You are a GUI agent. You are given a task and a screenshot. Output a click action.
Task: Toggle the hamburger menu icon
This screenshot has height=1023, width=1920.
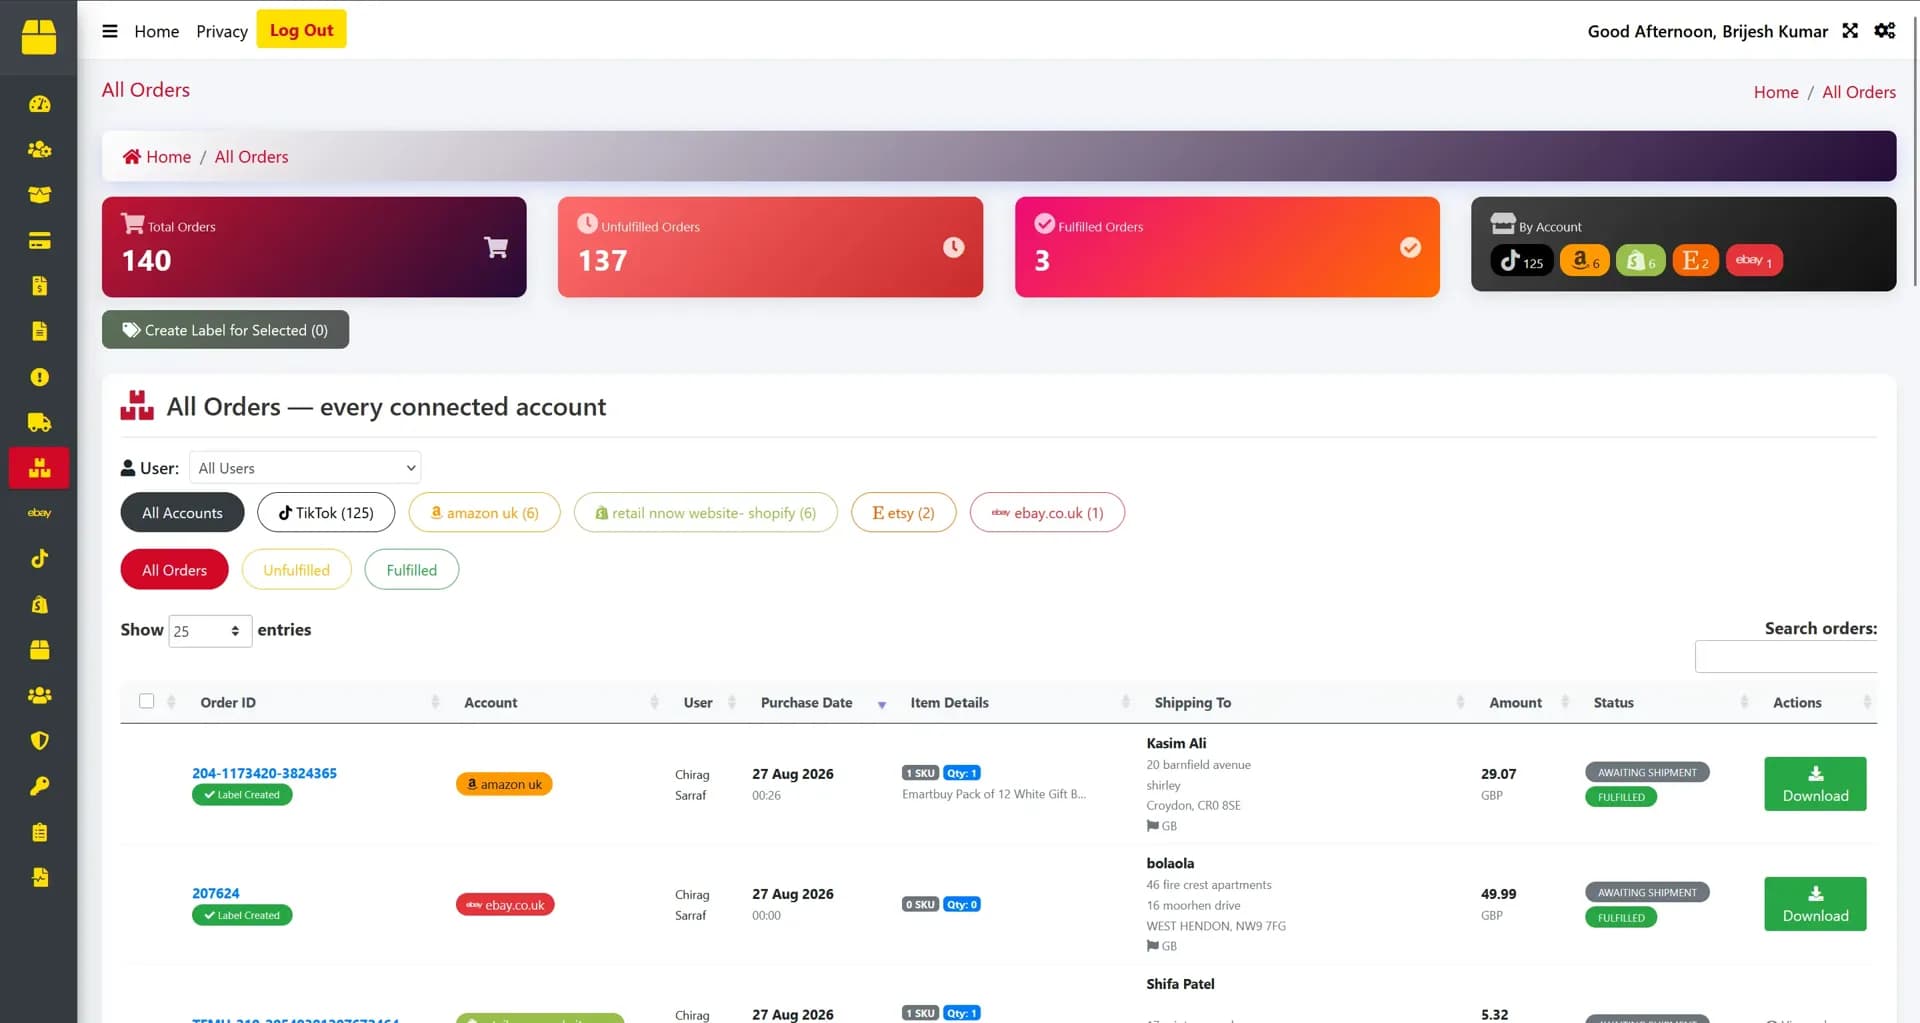pyautogui.click(x=110, y=31)
